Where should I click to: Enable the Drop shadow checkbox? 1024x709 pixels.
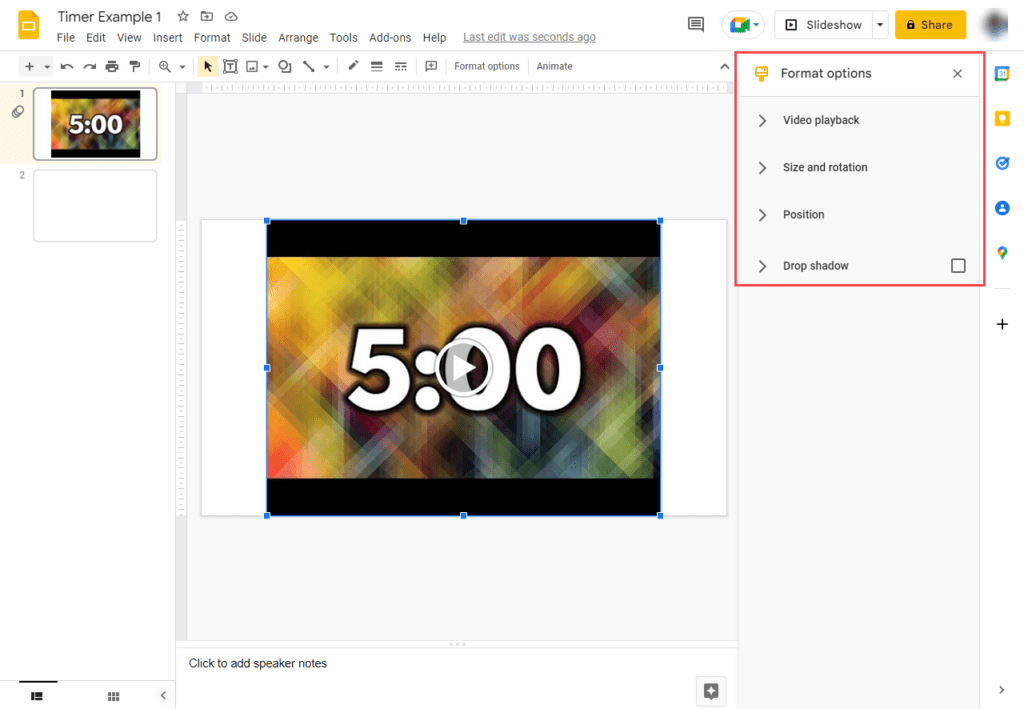tap(958, 265)
